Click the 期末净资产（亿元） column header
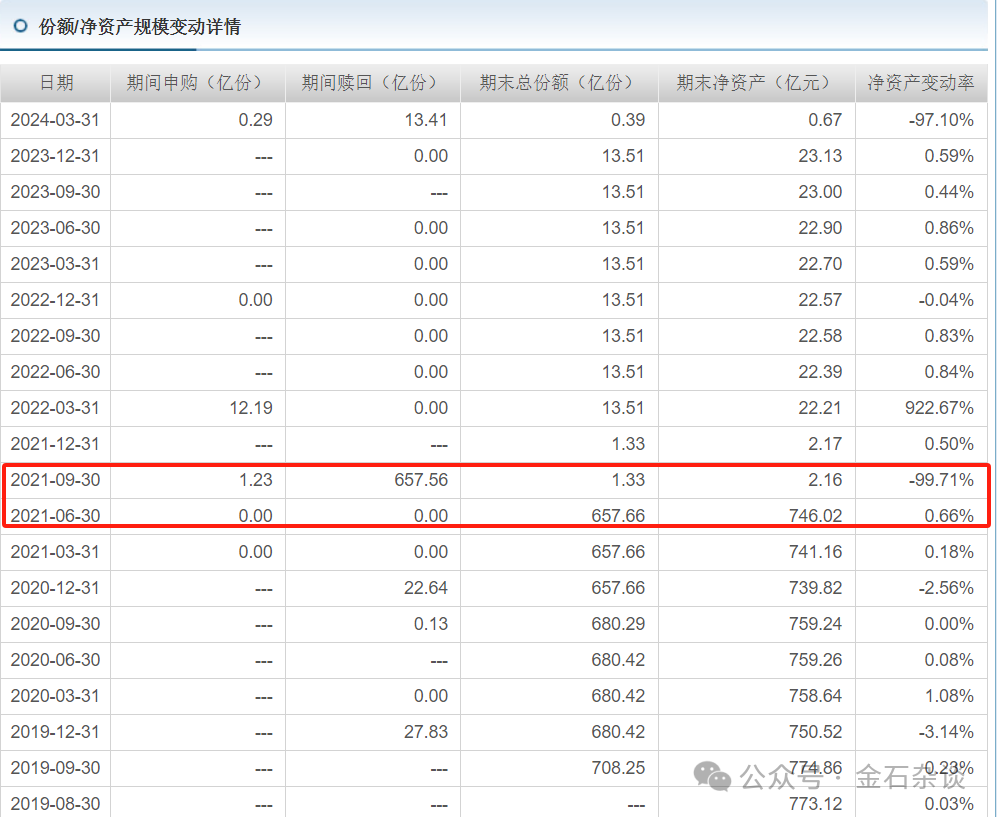 click(x=757, y=83)
